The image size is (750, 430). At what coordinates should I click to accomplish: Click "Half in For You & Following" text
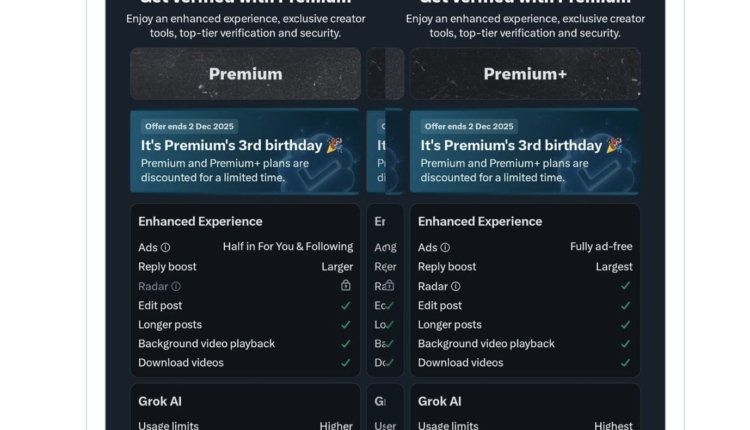[x=287, y=247]
